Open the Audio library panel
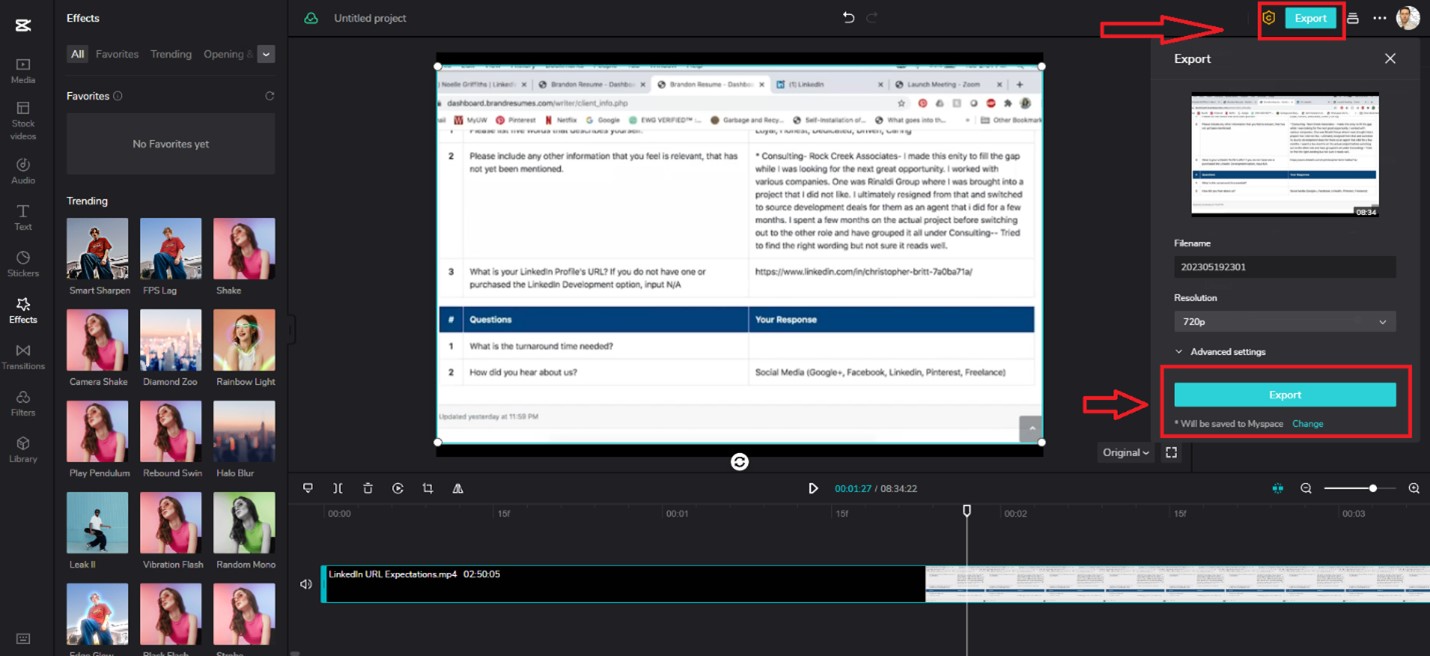The image size is (1430, 656). coord(23,172)
